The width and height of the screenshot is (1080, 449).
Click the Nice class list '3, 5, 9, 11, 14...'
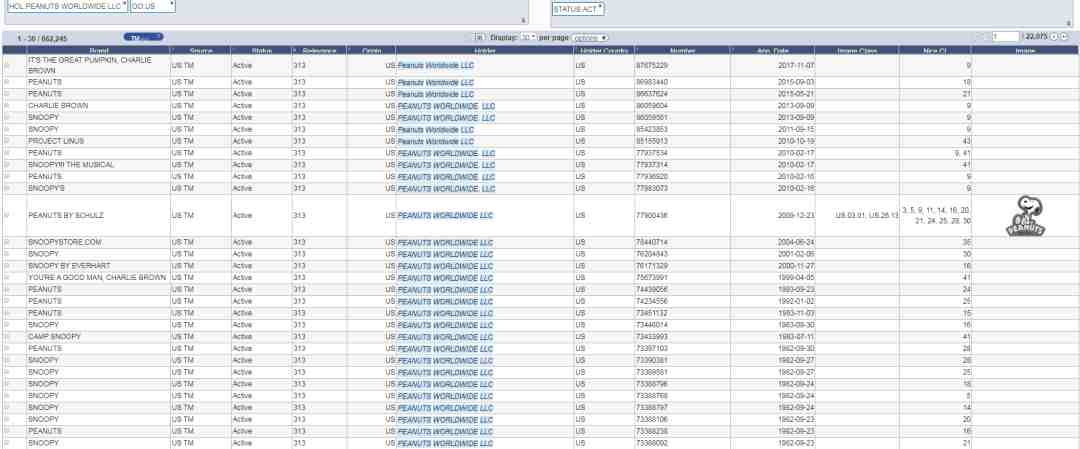[x=936, y=216]
